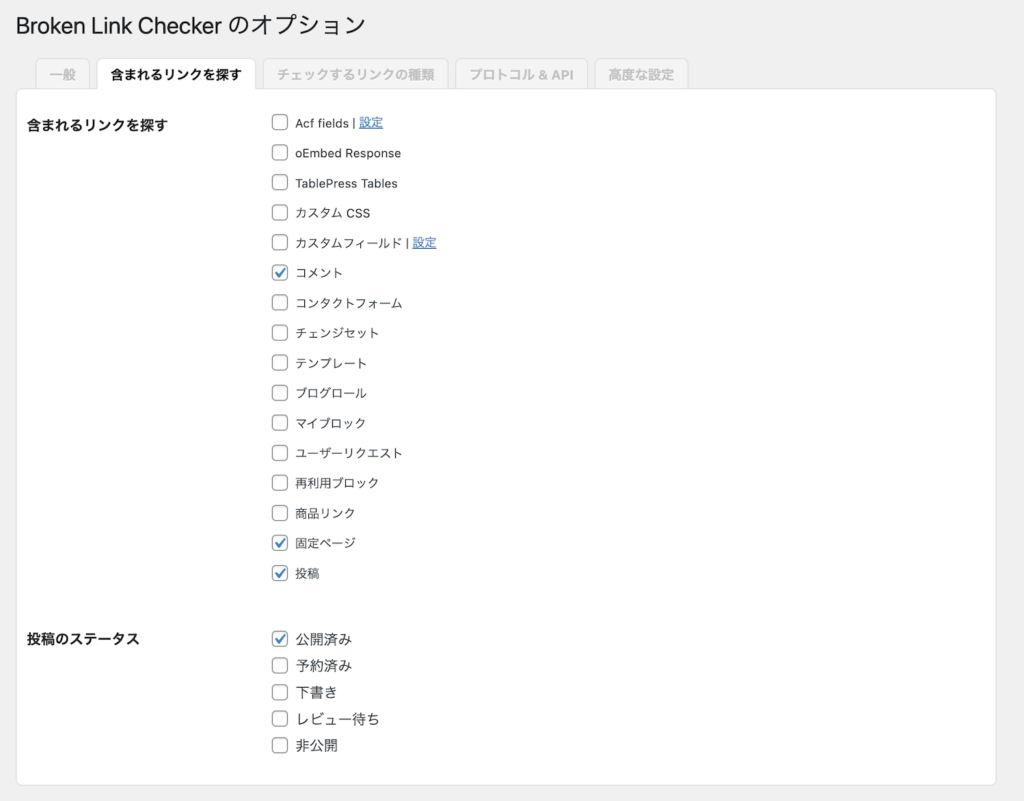Enable the コンタクトフォーム checkbox
Image resolution: width=1024 pixels, height=801 pixels.
(280, 302)
